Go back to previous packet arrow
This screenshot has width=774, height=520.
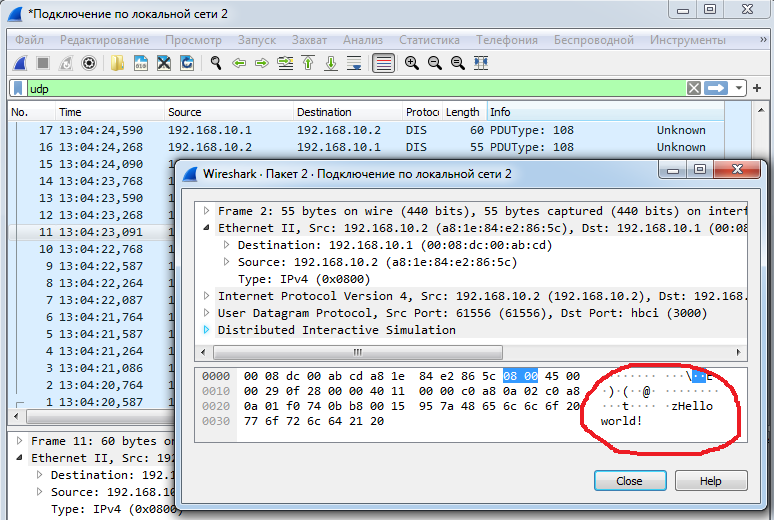point(239,63)
